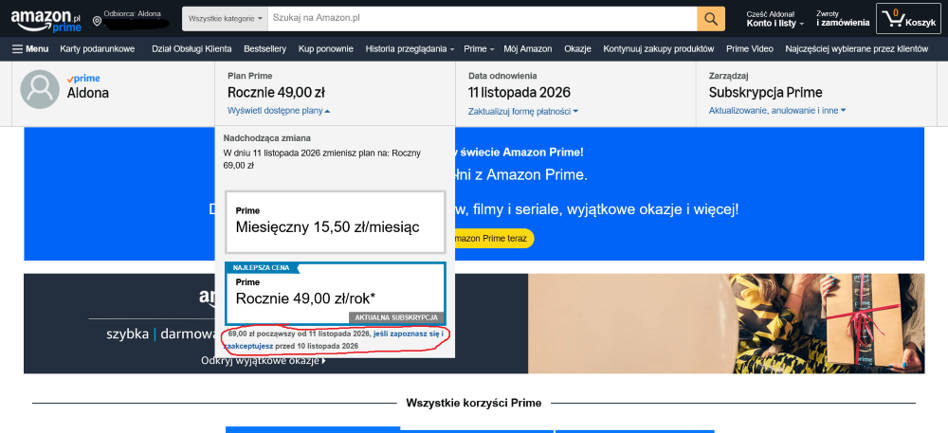Image resolution: width=948 pixels, height=433 pixels.
Task: Open Zwroty i zamówienia
Action: point(842,19)
